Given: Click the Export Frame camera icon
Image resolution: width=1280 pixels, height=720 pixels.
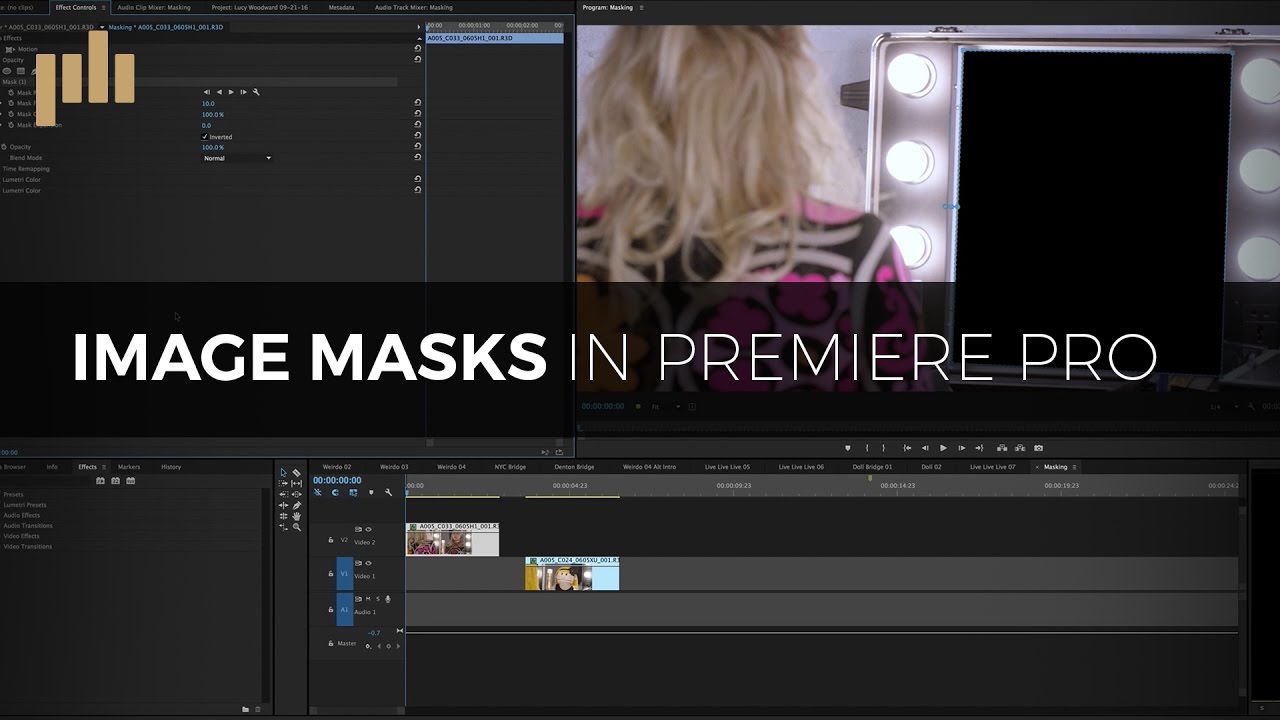Looking at the screenshot, I should (1038, 448).
